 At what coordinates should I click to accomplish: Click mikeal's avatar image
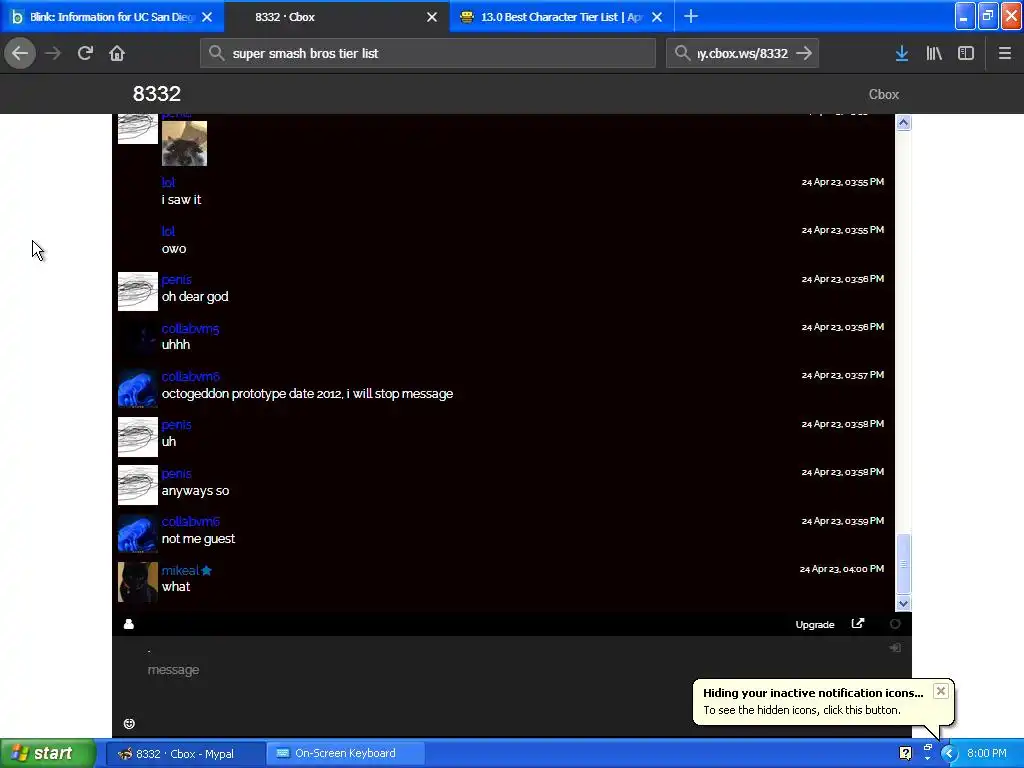(138, 582)
